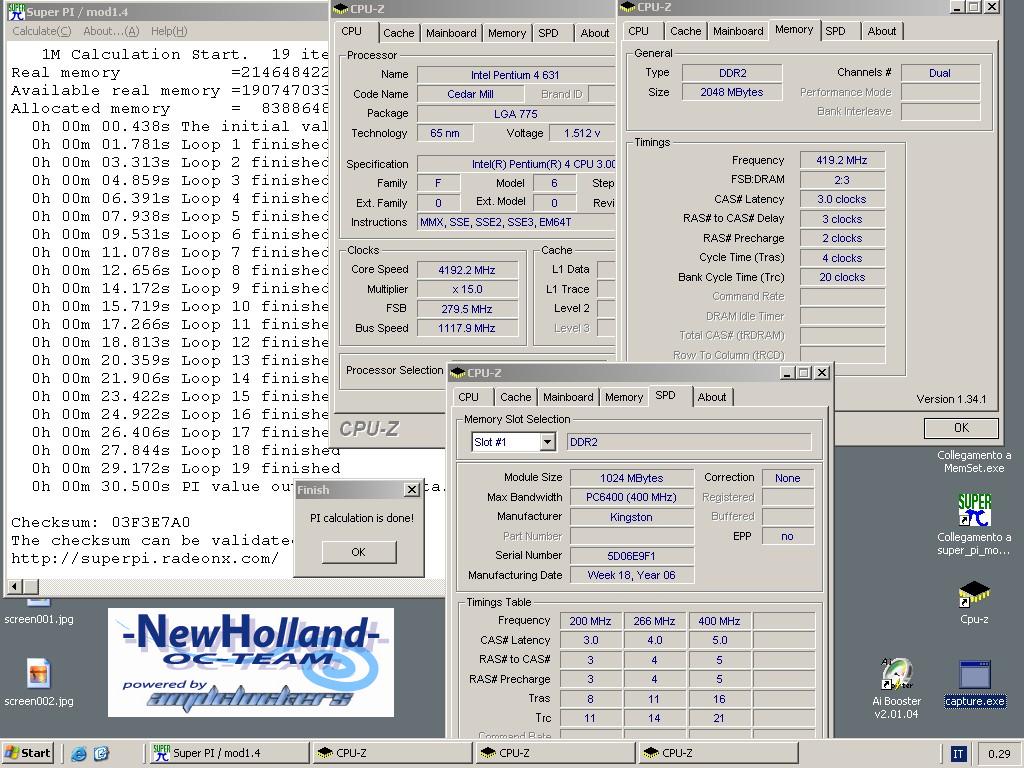Click Bank Cycle Time 20 clocks field
The width and height of the screenshot is (1024, 768).
(x=842, y=278)
